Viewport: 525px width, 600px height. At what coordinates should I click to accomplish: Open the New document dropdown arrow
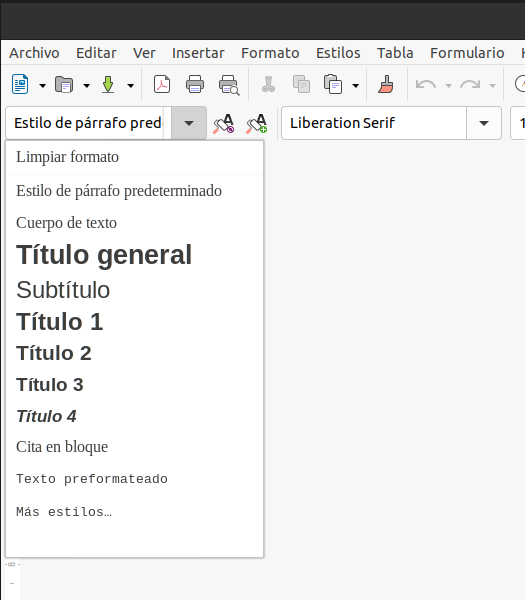pos(42,85)
